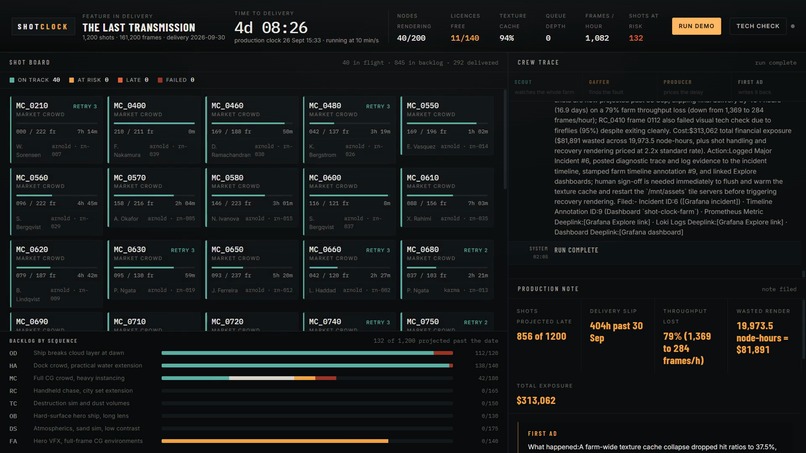Select the 'Handheld chase, city set extension' row

(x=253, y=391)
